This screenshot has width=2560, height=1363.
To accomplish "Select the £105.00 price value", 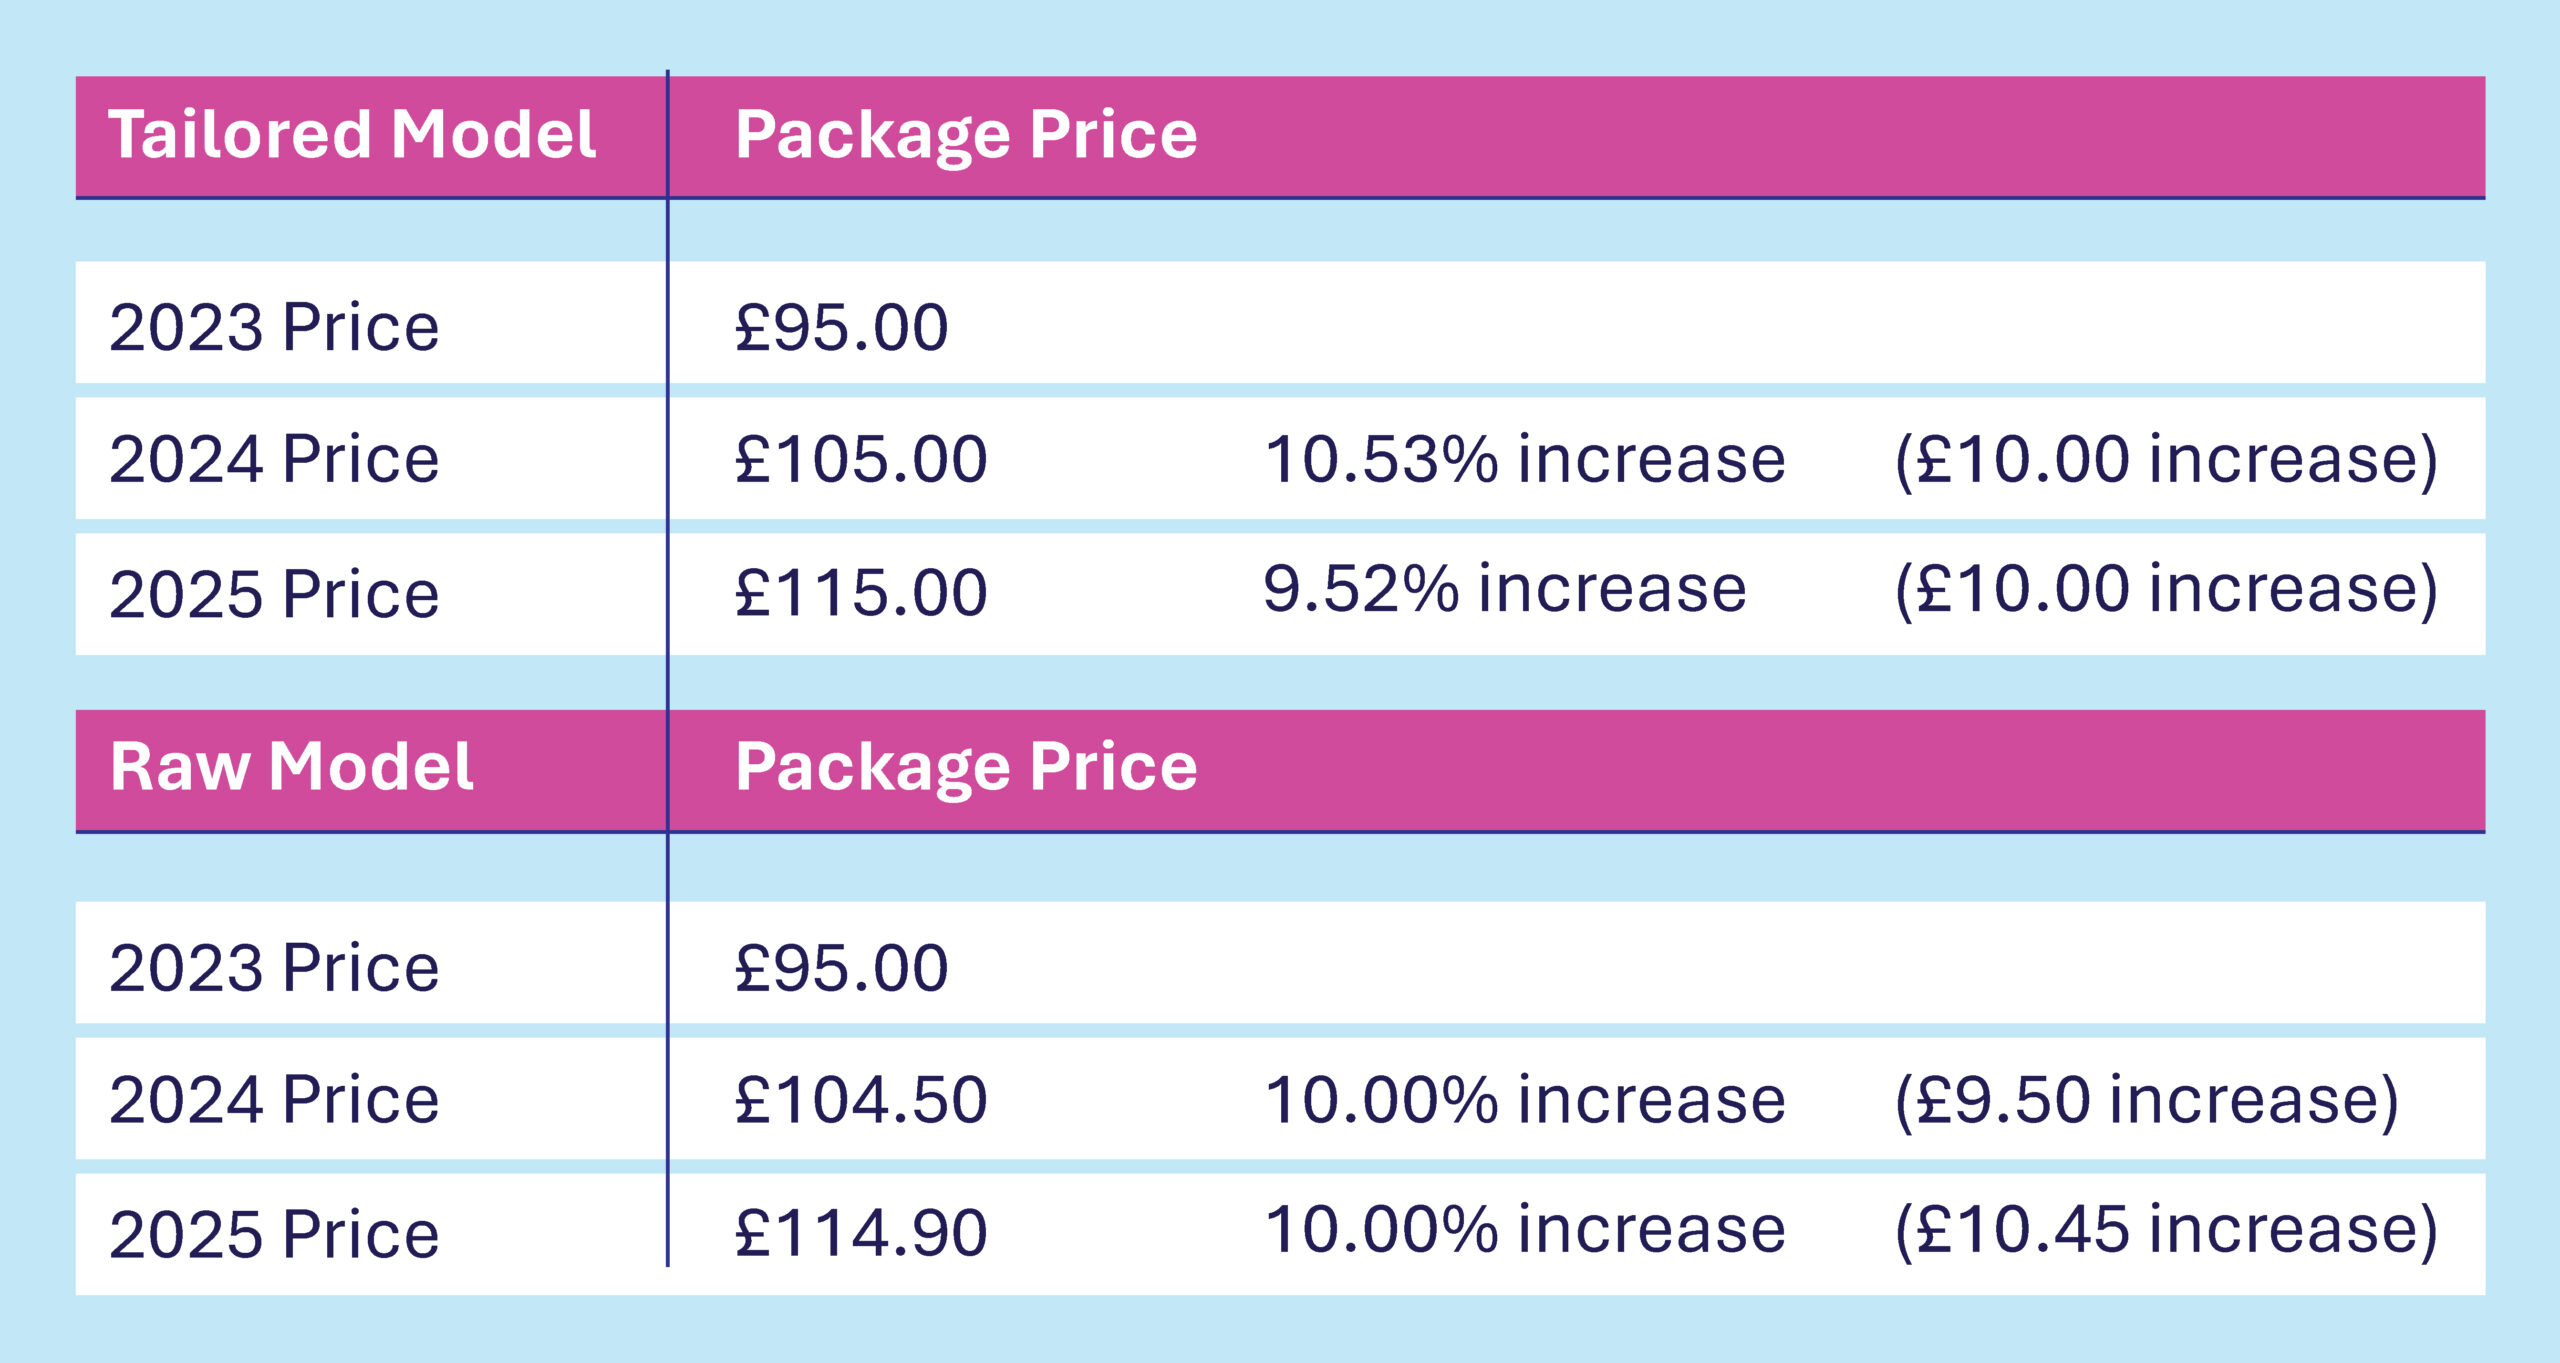I will click(x=861, y=460).
